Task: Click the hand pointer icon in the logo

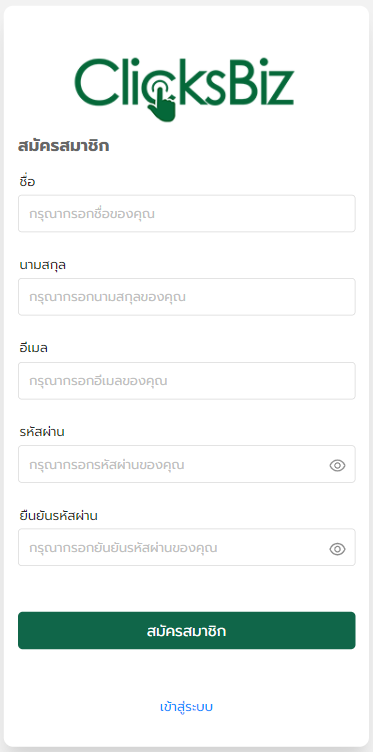Action: point(163,105)
